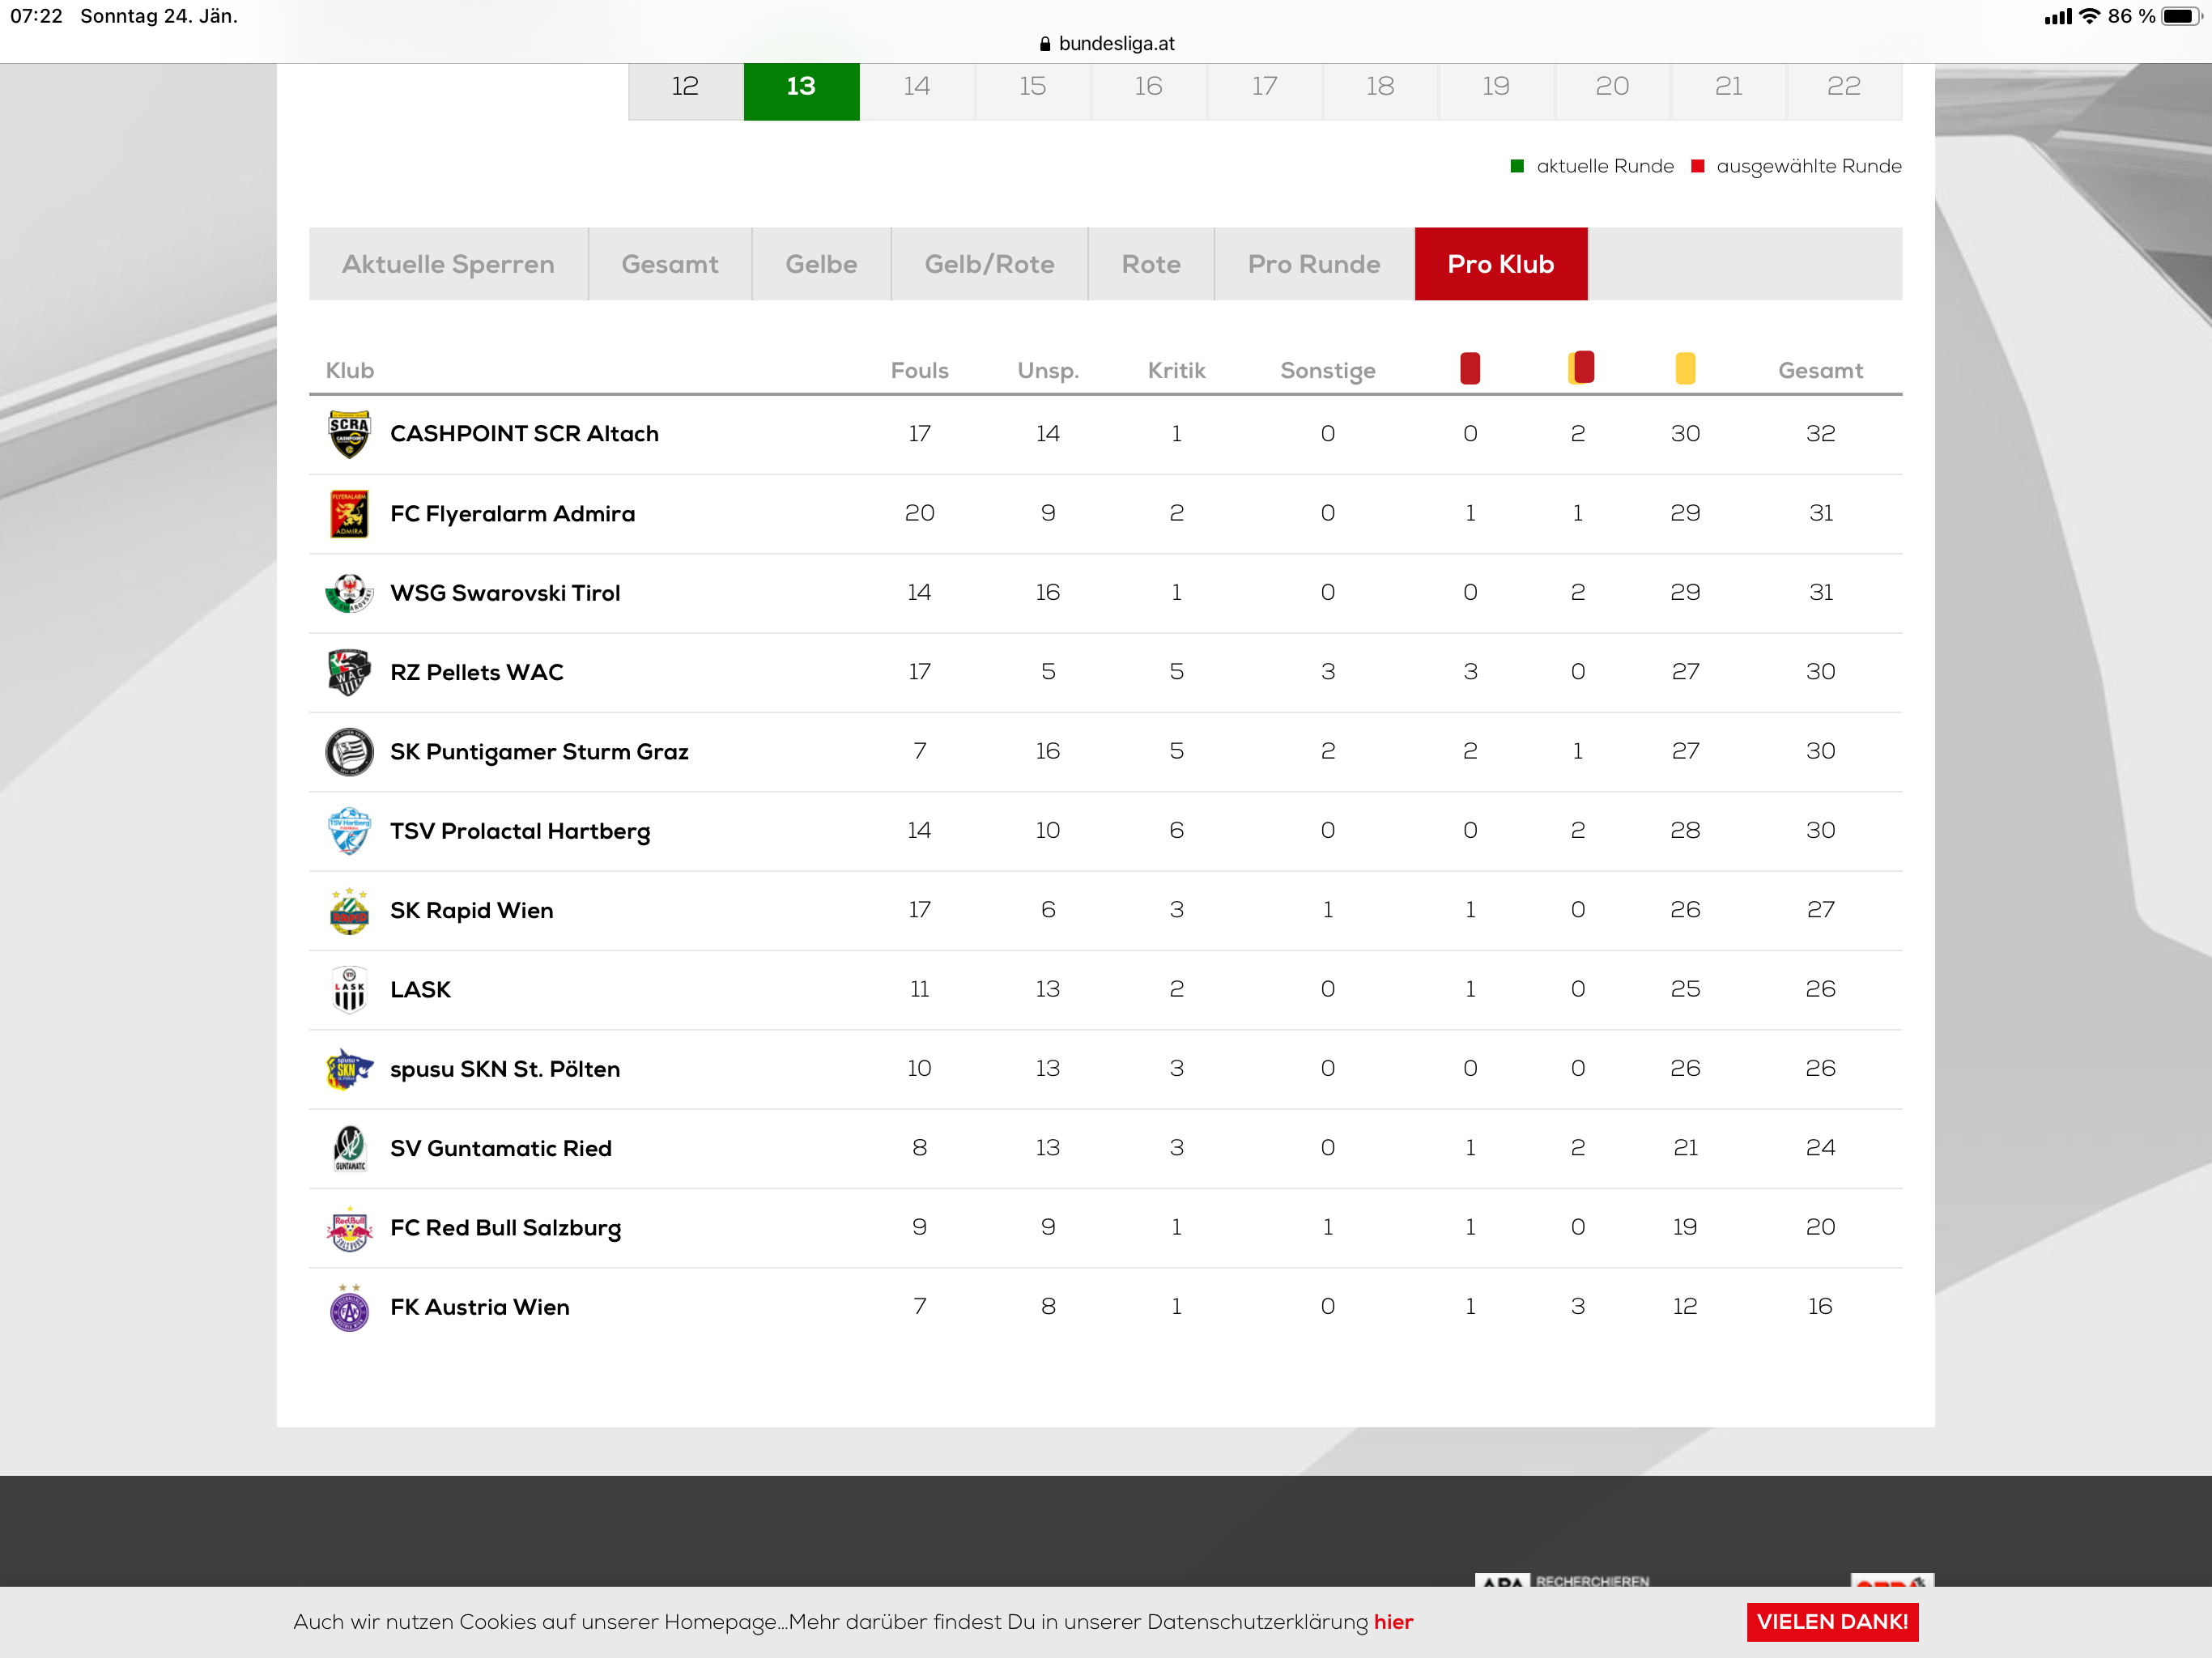The image size is (2212, 1658).
Task: Click the TSV Prolactal Hartberg crest
Action: tap(349, 831)
